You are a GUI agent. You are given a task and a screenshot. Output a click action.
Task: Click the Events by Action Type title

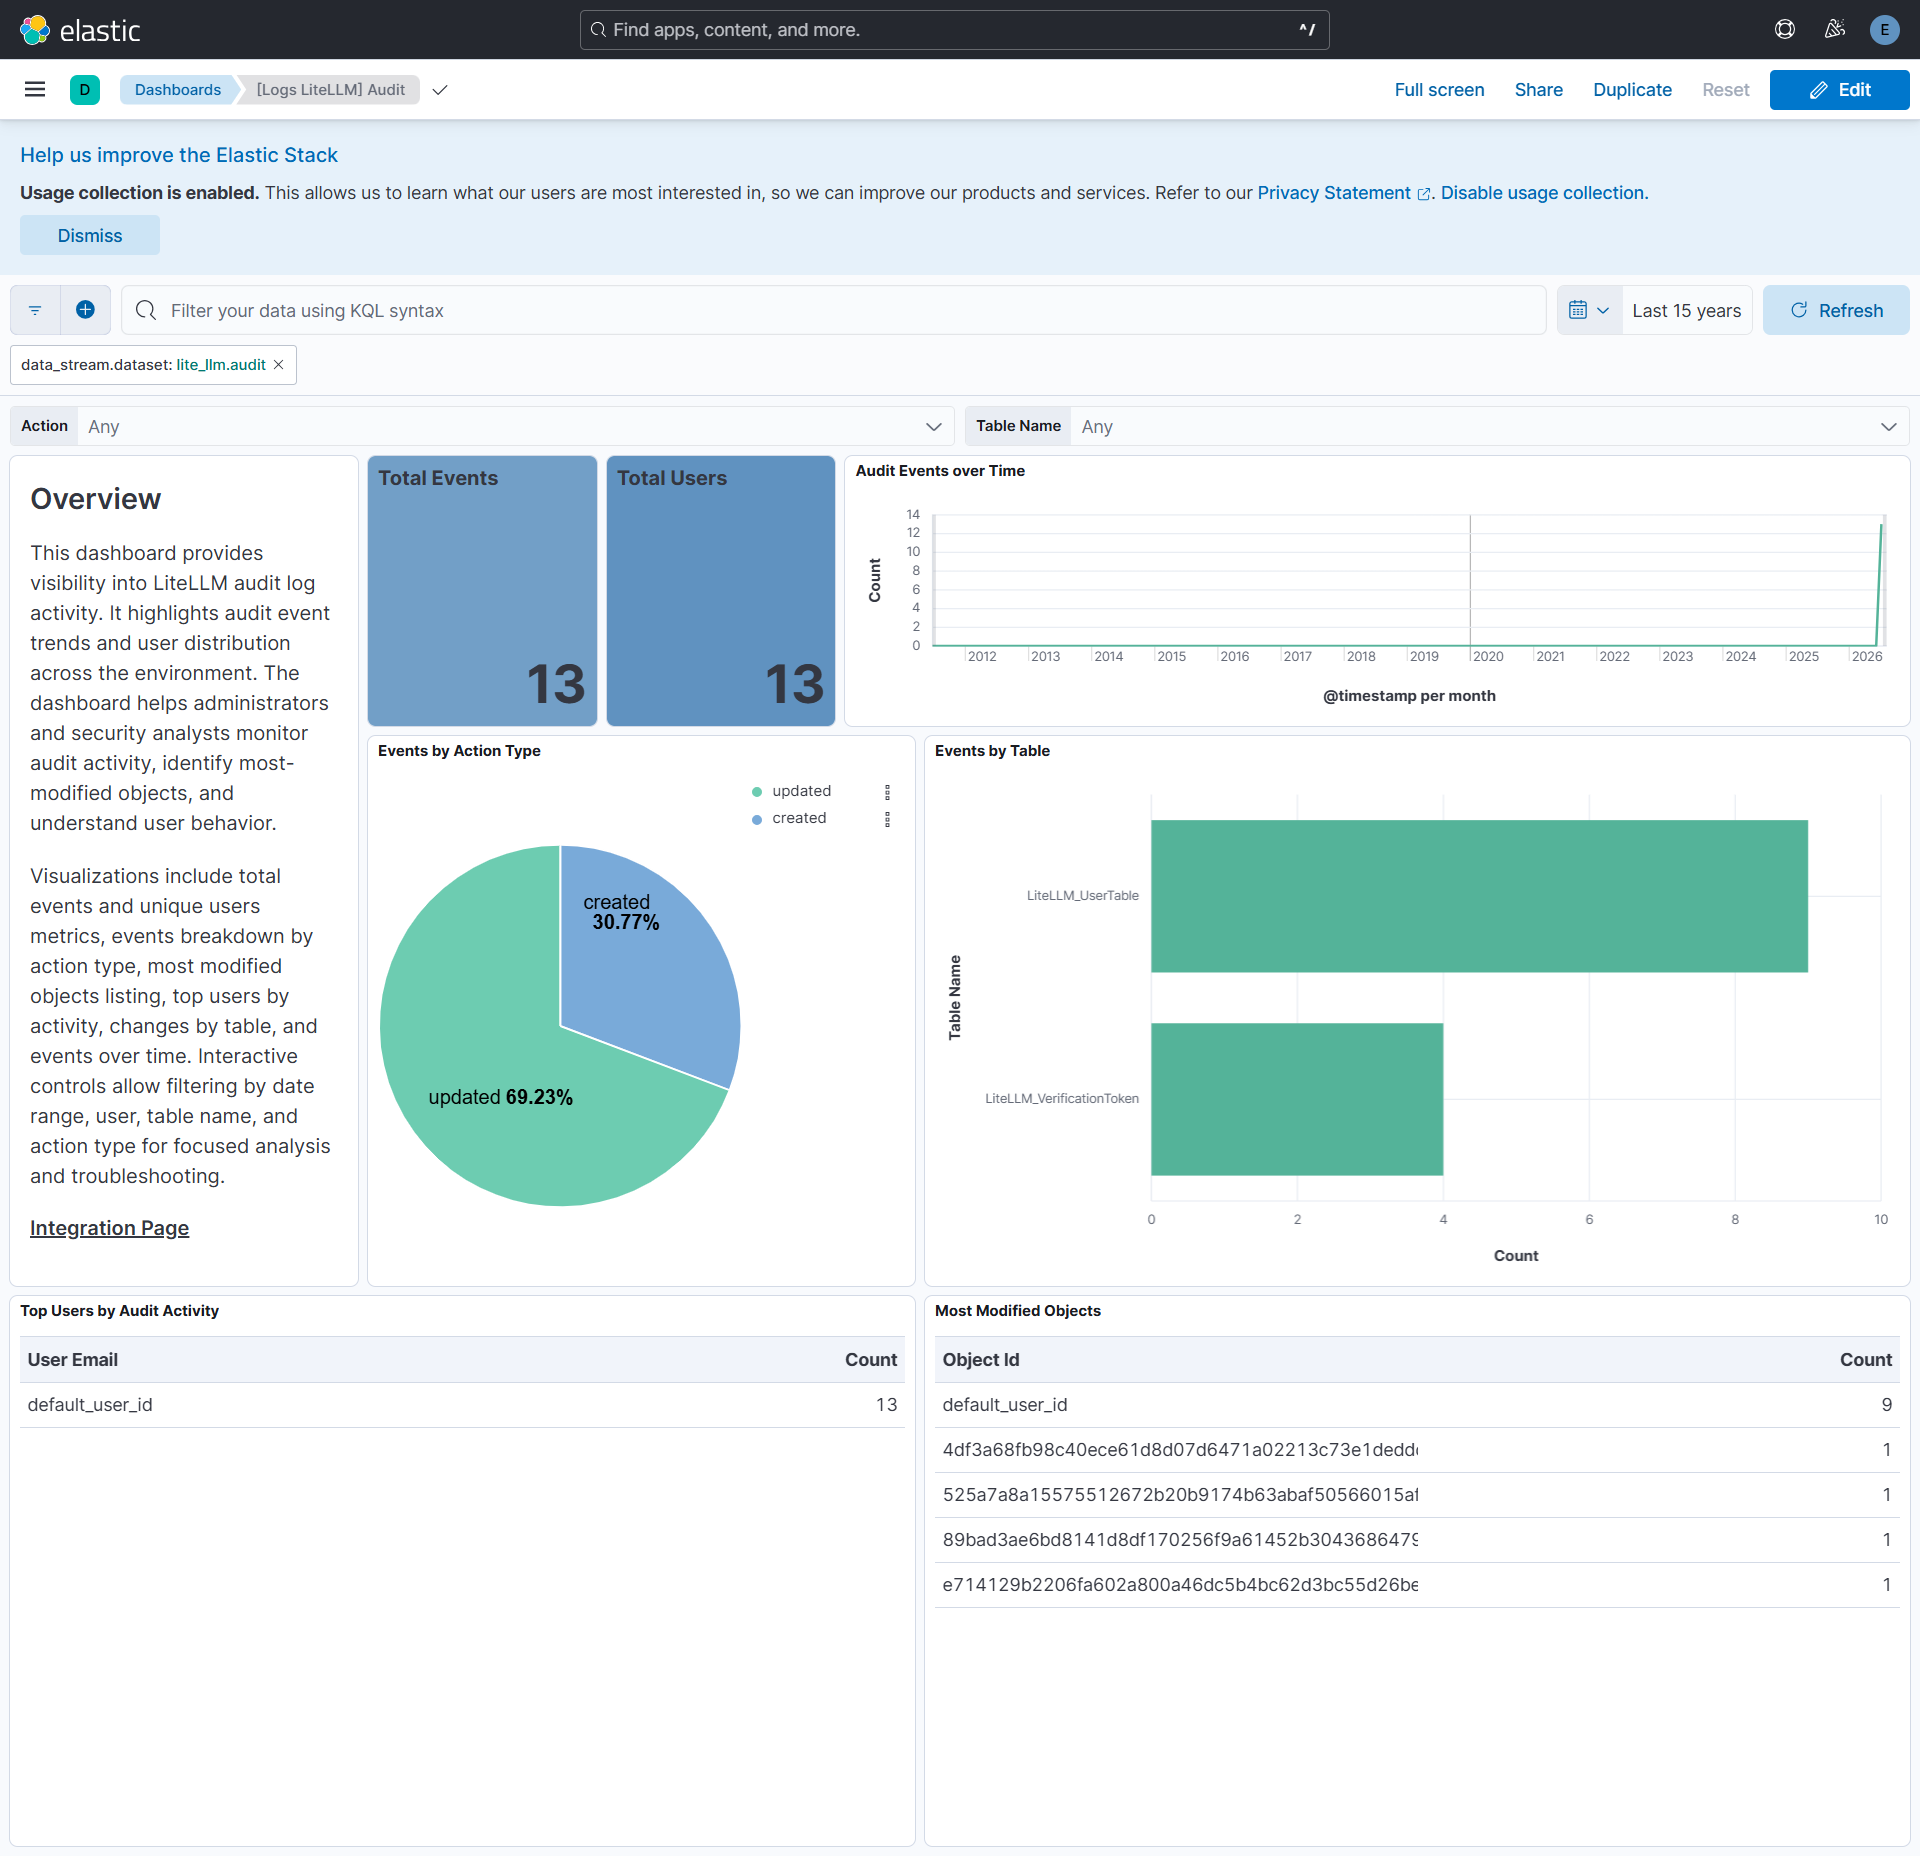click(459, 751)
